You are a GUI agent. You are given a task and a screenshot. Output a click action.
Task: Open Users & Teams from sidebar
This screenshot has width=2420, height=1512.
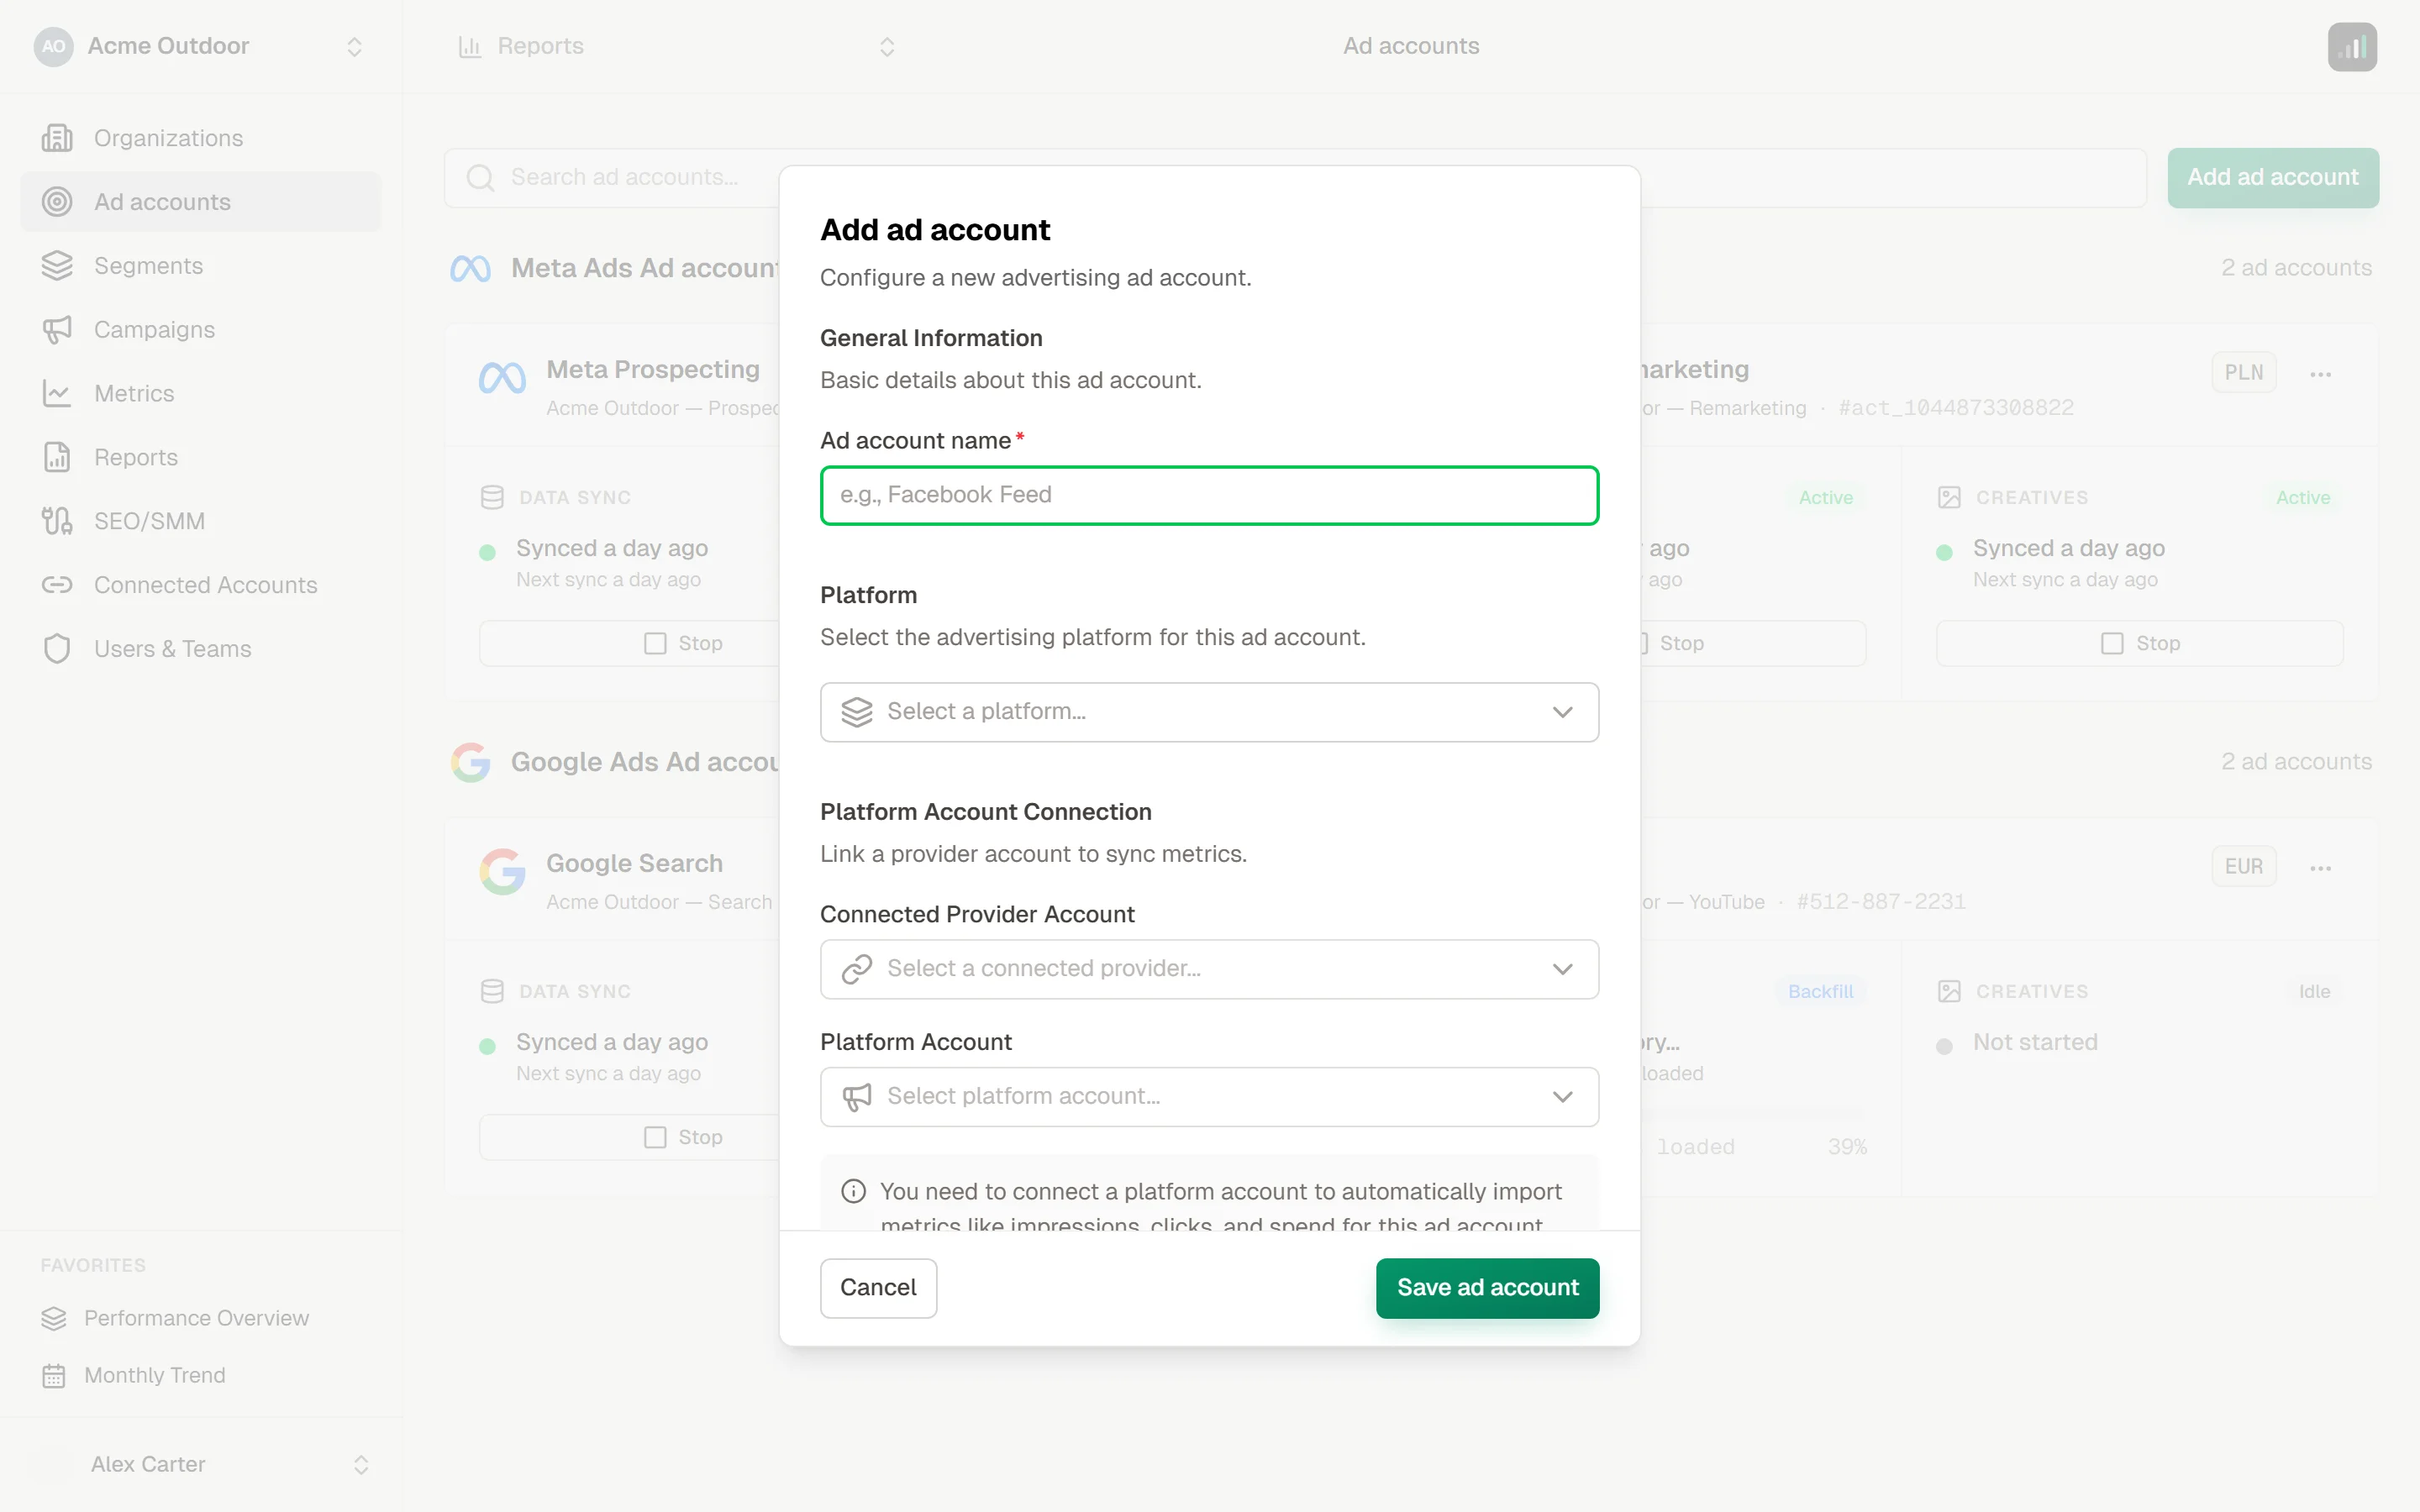click(x=201, y=649)
